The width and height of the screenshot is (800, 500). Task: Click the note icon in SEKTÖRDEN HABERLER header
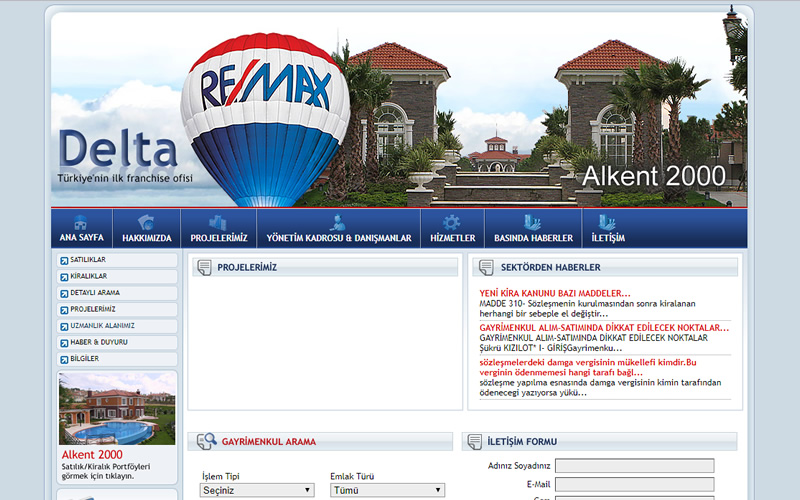coord(486,267)
